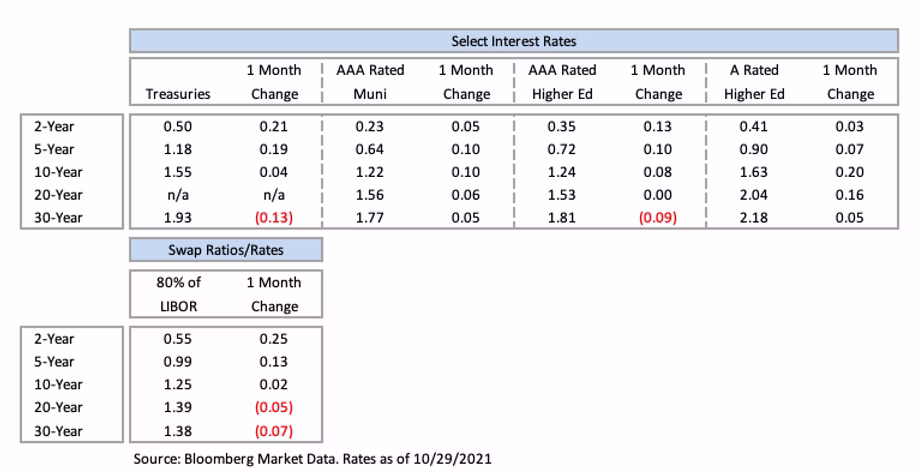Click Treasuries 30-Year value 1.93

click(x=178, y=218)
